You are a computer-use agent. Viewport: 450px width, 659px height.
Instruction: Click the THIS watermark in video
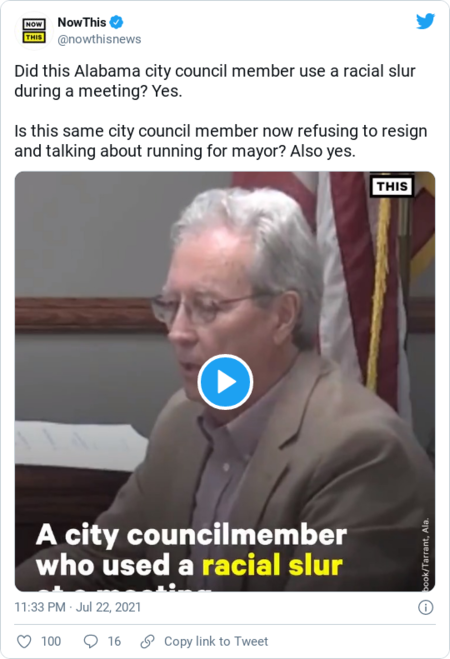point(392,186)
